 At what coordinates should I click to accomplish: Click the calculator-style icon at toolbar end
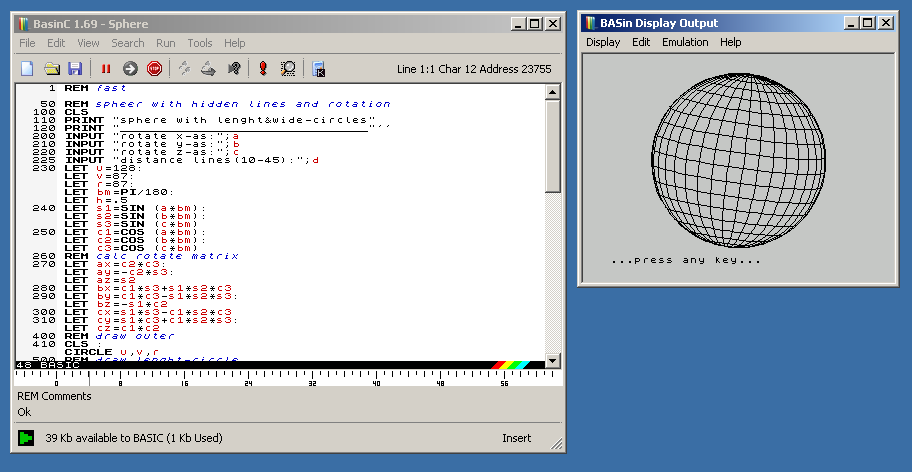[319, 69]
